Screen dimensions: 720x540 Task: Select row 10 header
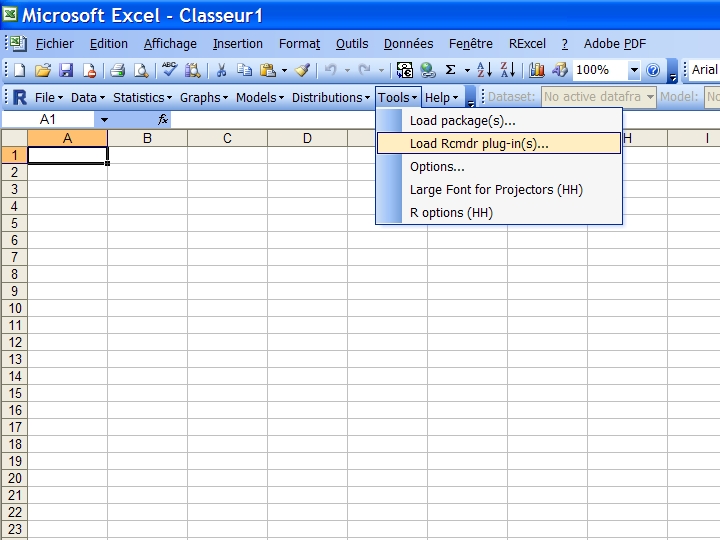tap(15, 308)
